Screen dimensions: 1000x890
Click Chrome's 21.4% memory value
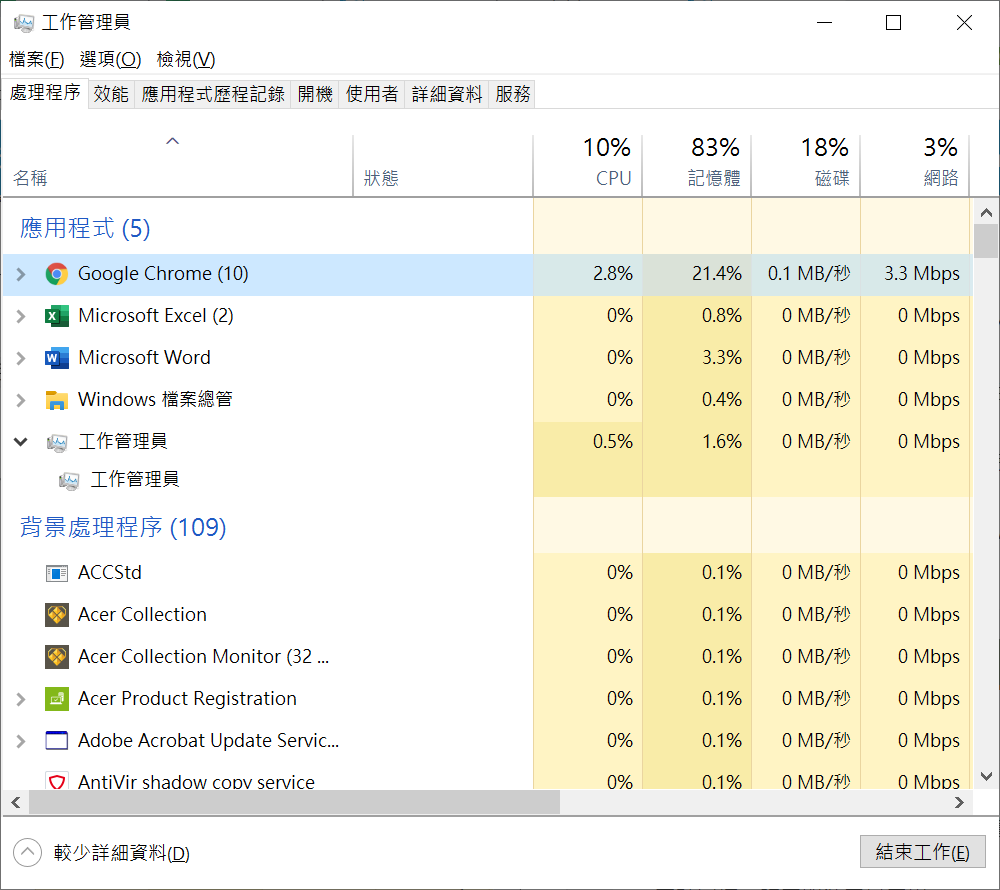(x=716, y=274)
